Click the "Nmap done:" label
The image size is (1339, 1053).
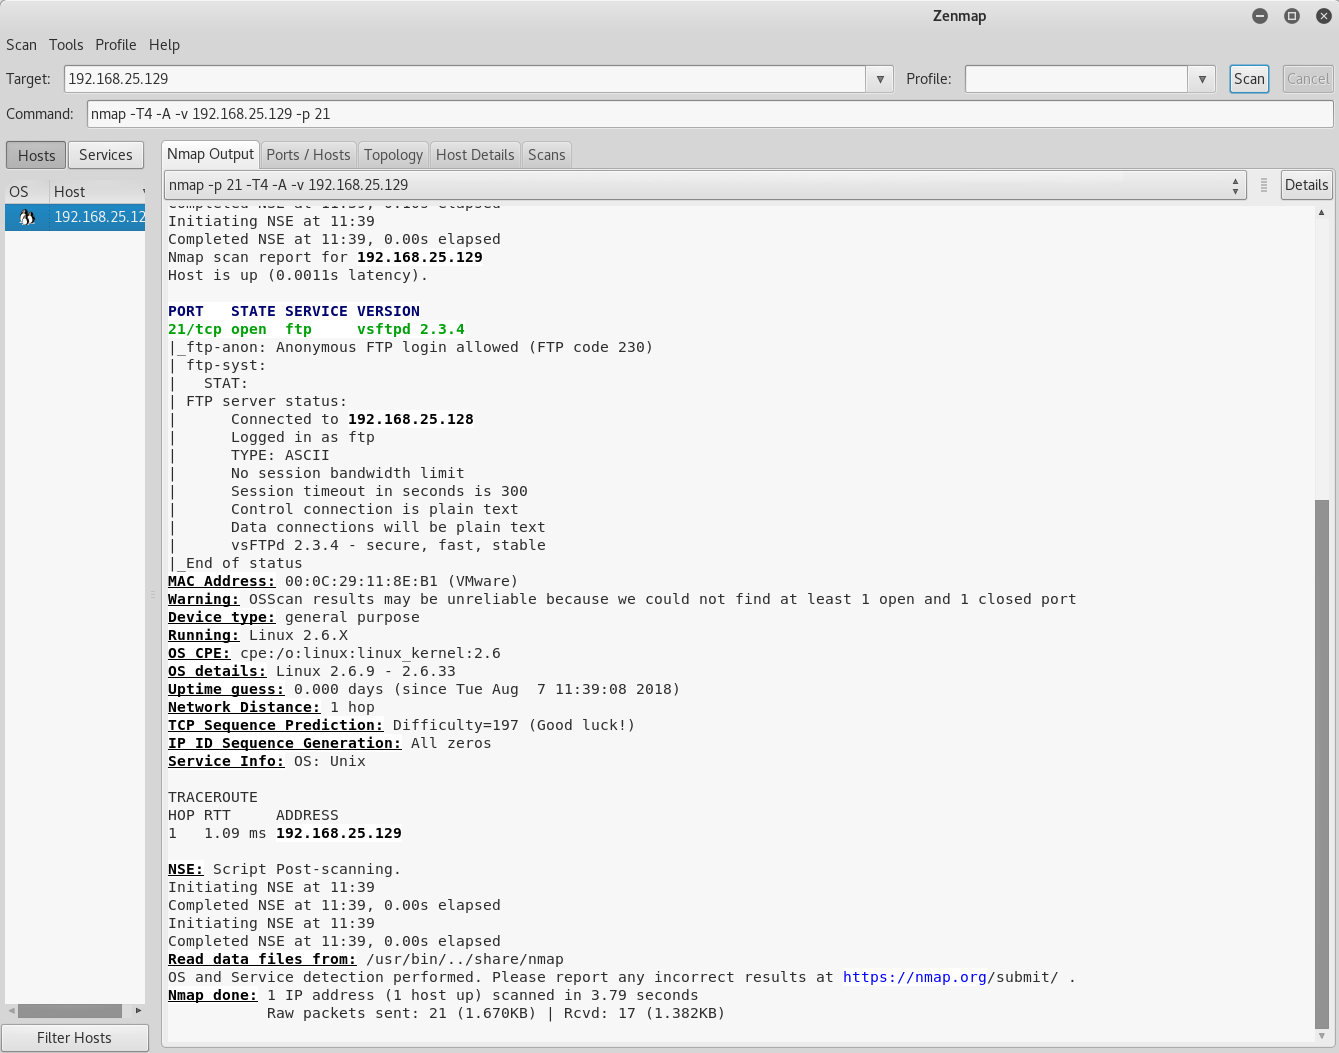pos(212,995)
